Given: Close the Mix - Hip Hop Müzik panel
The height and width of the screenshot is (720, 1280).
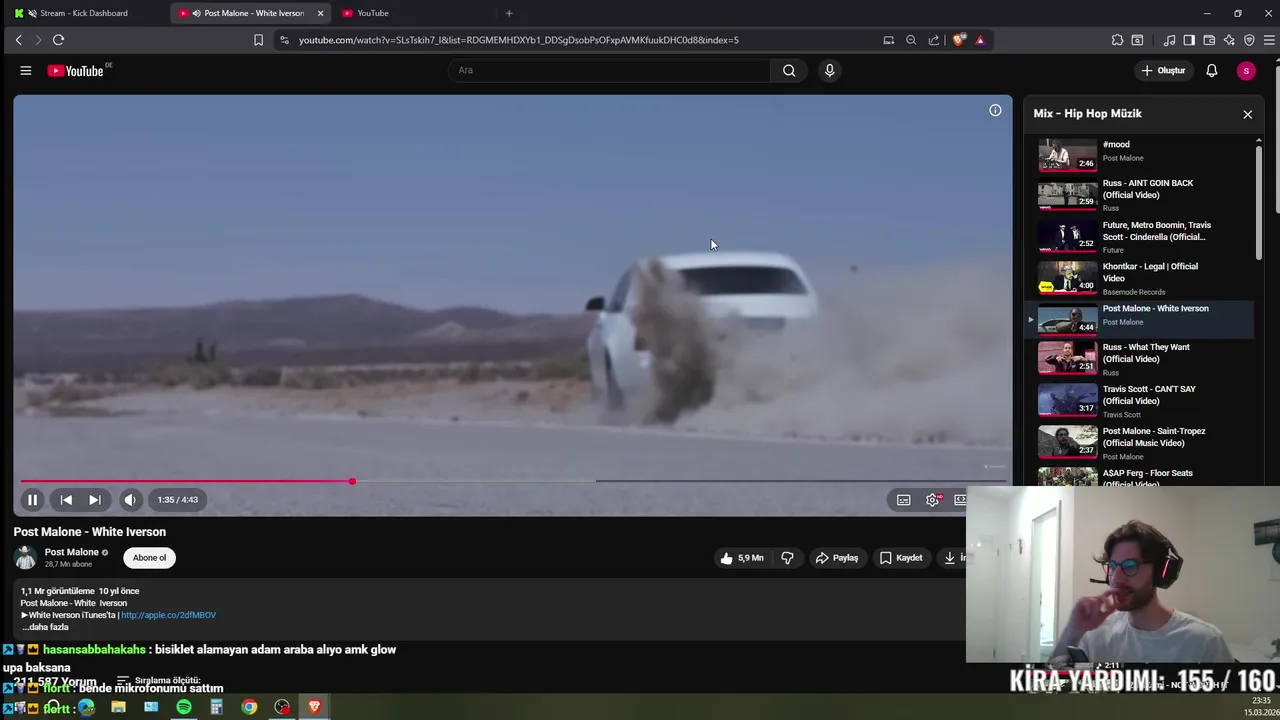Looking at the screenshot, I should click(x=1247, y=114).
